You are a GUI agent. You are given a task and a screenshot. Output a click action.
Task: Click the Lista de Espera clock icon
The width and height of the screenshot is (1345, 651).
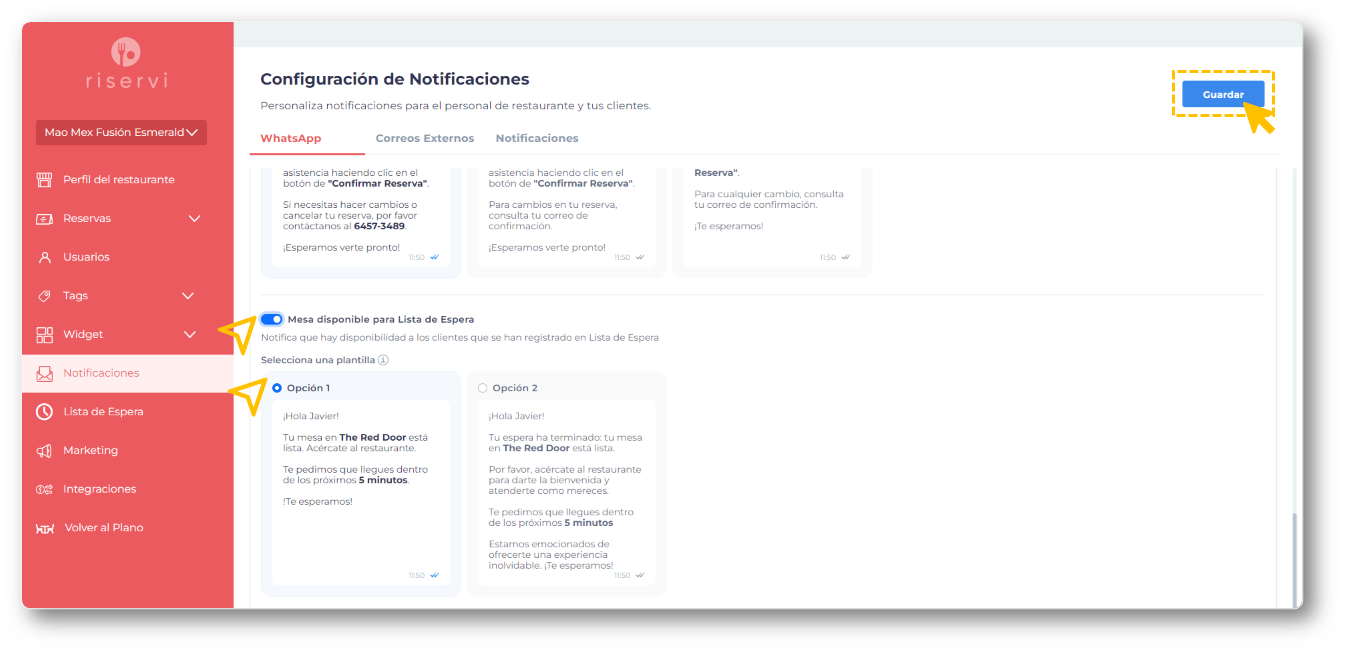tap(44, 412)
